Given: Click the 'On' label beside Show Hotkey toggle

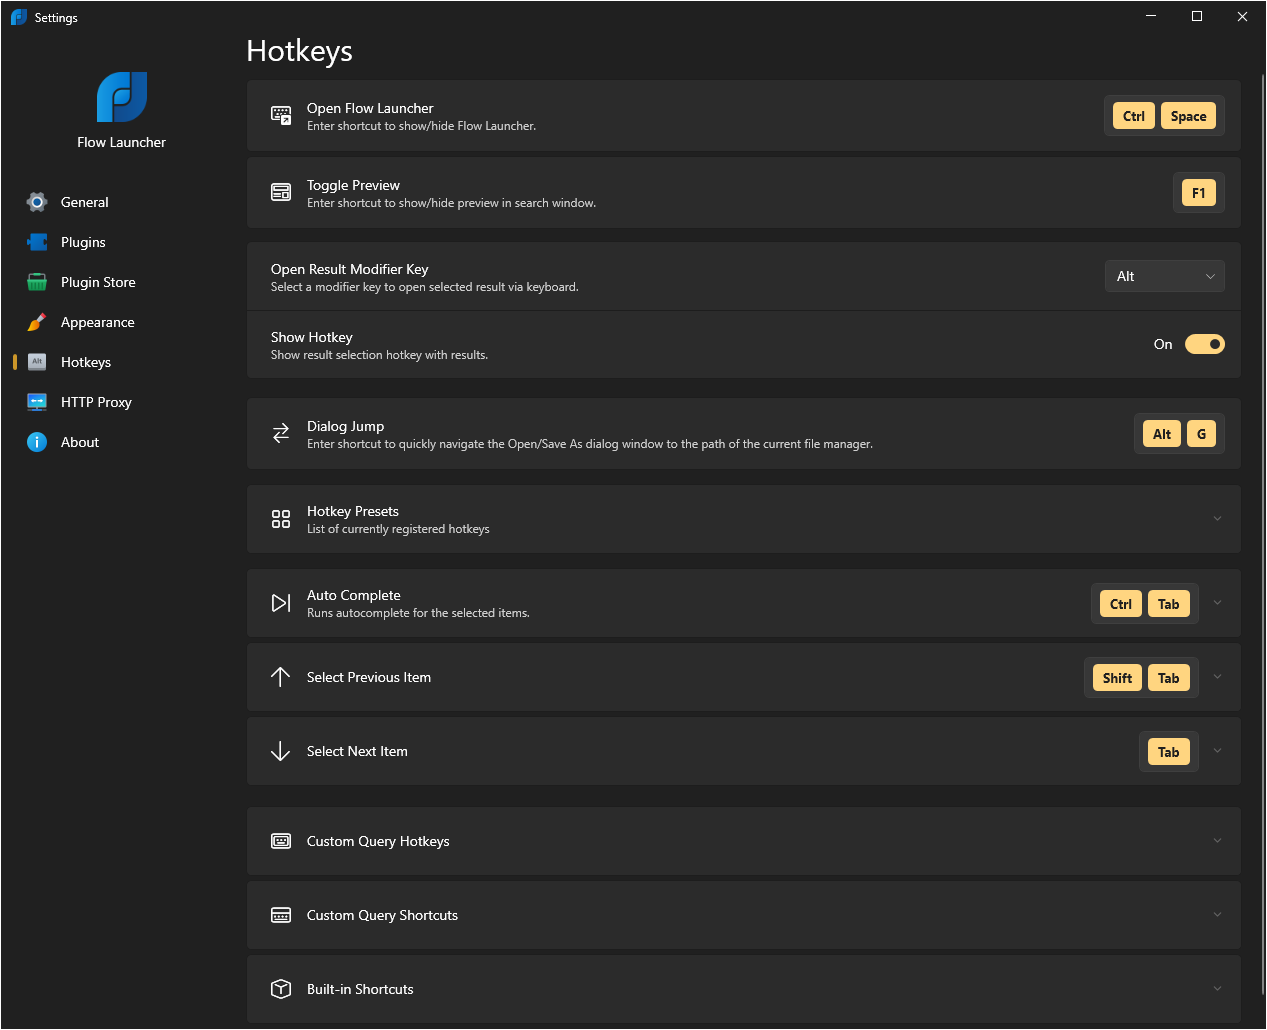Looking at the screenshot, I should click(1163, 344).
